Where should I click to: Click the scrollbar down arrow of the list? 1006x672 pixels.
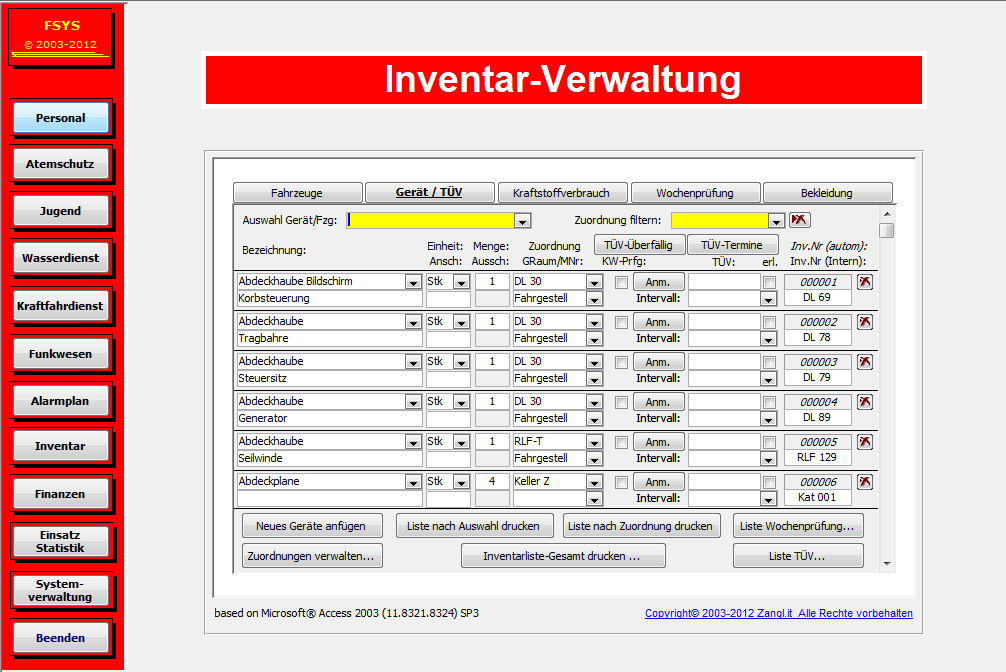pos(887,564)
